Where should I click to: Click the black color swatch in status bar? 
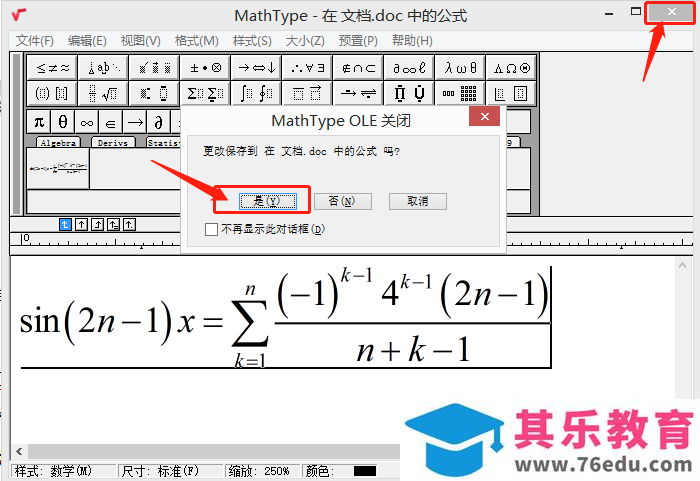(x=365, y=471)
